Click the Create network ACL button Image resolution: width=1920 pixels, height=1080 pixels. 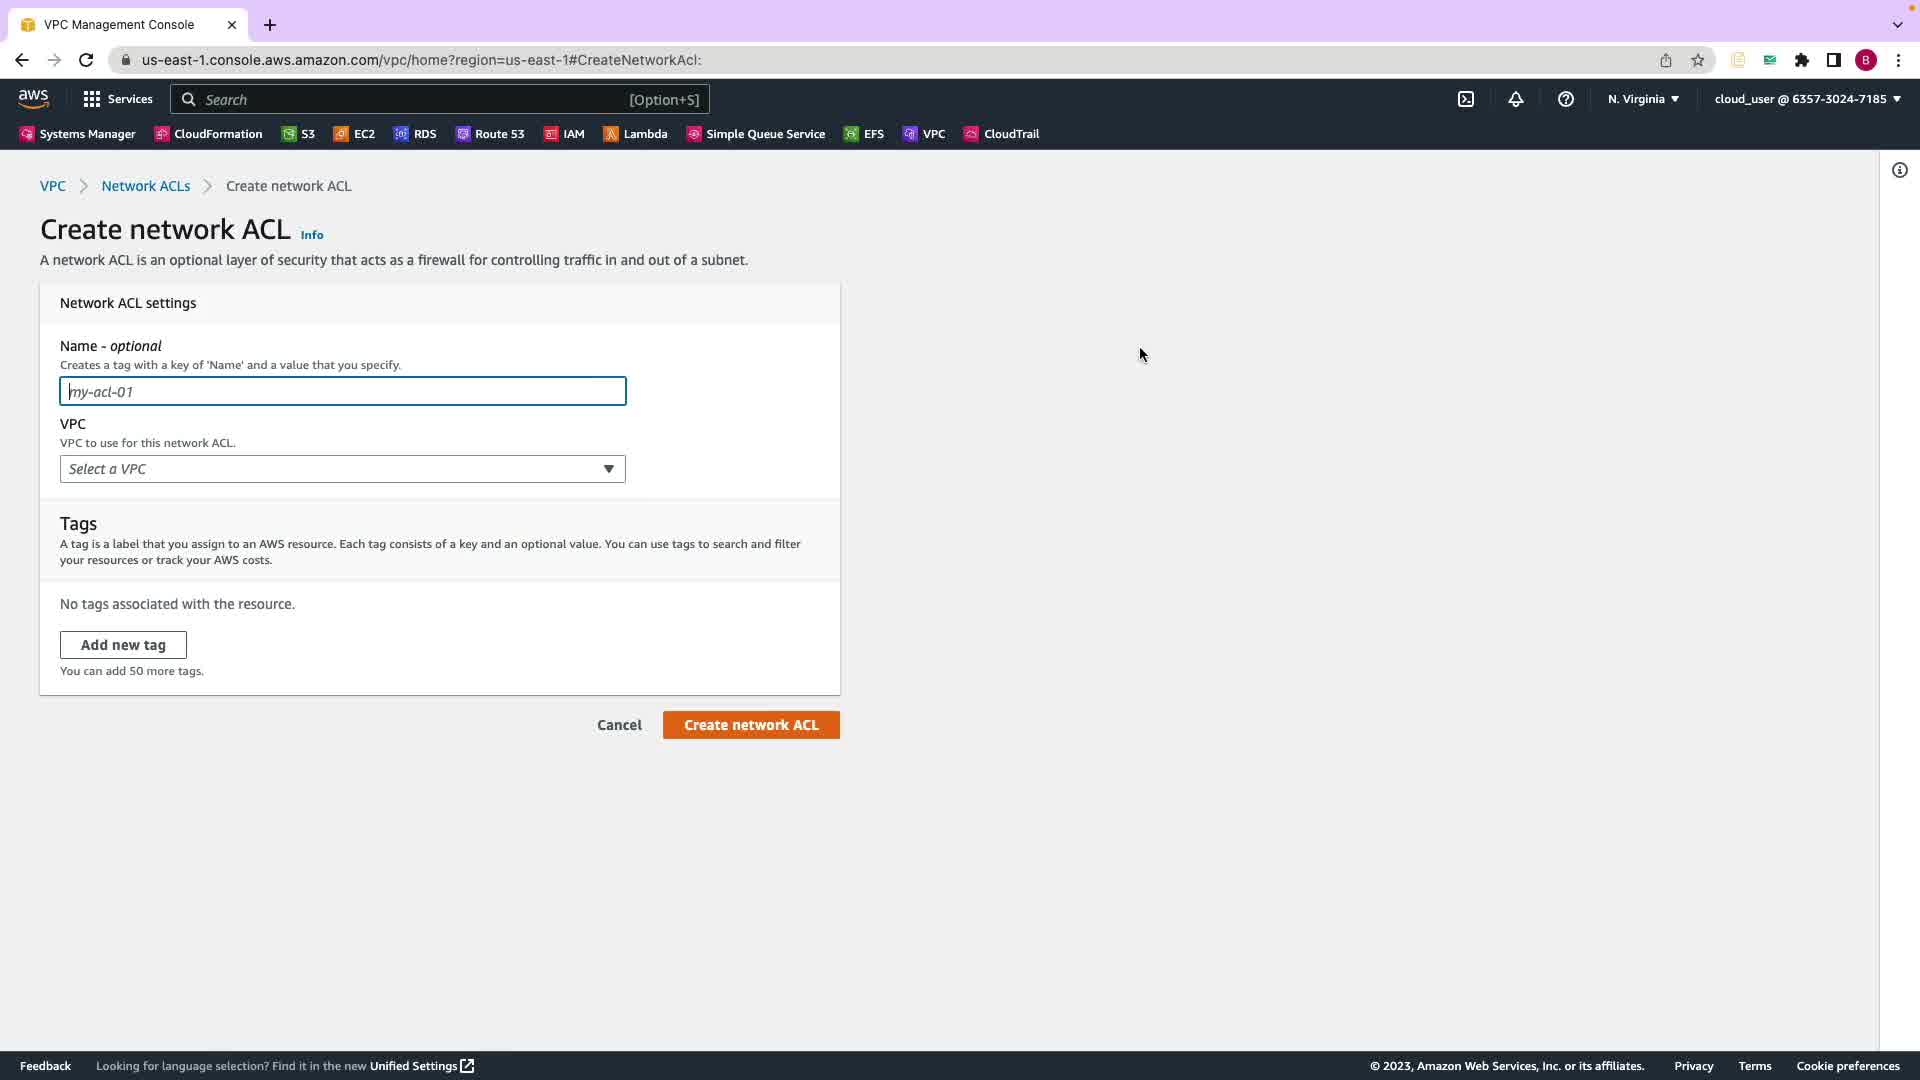coord(751,725)
